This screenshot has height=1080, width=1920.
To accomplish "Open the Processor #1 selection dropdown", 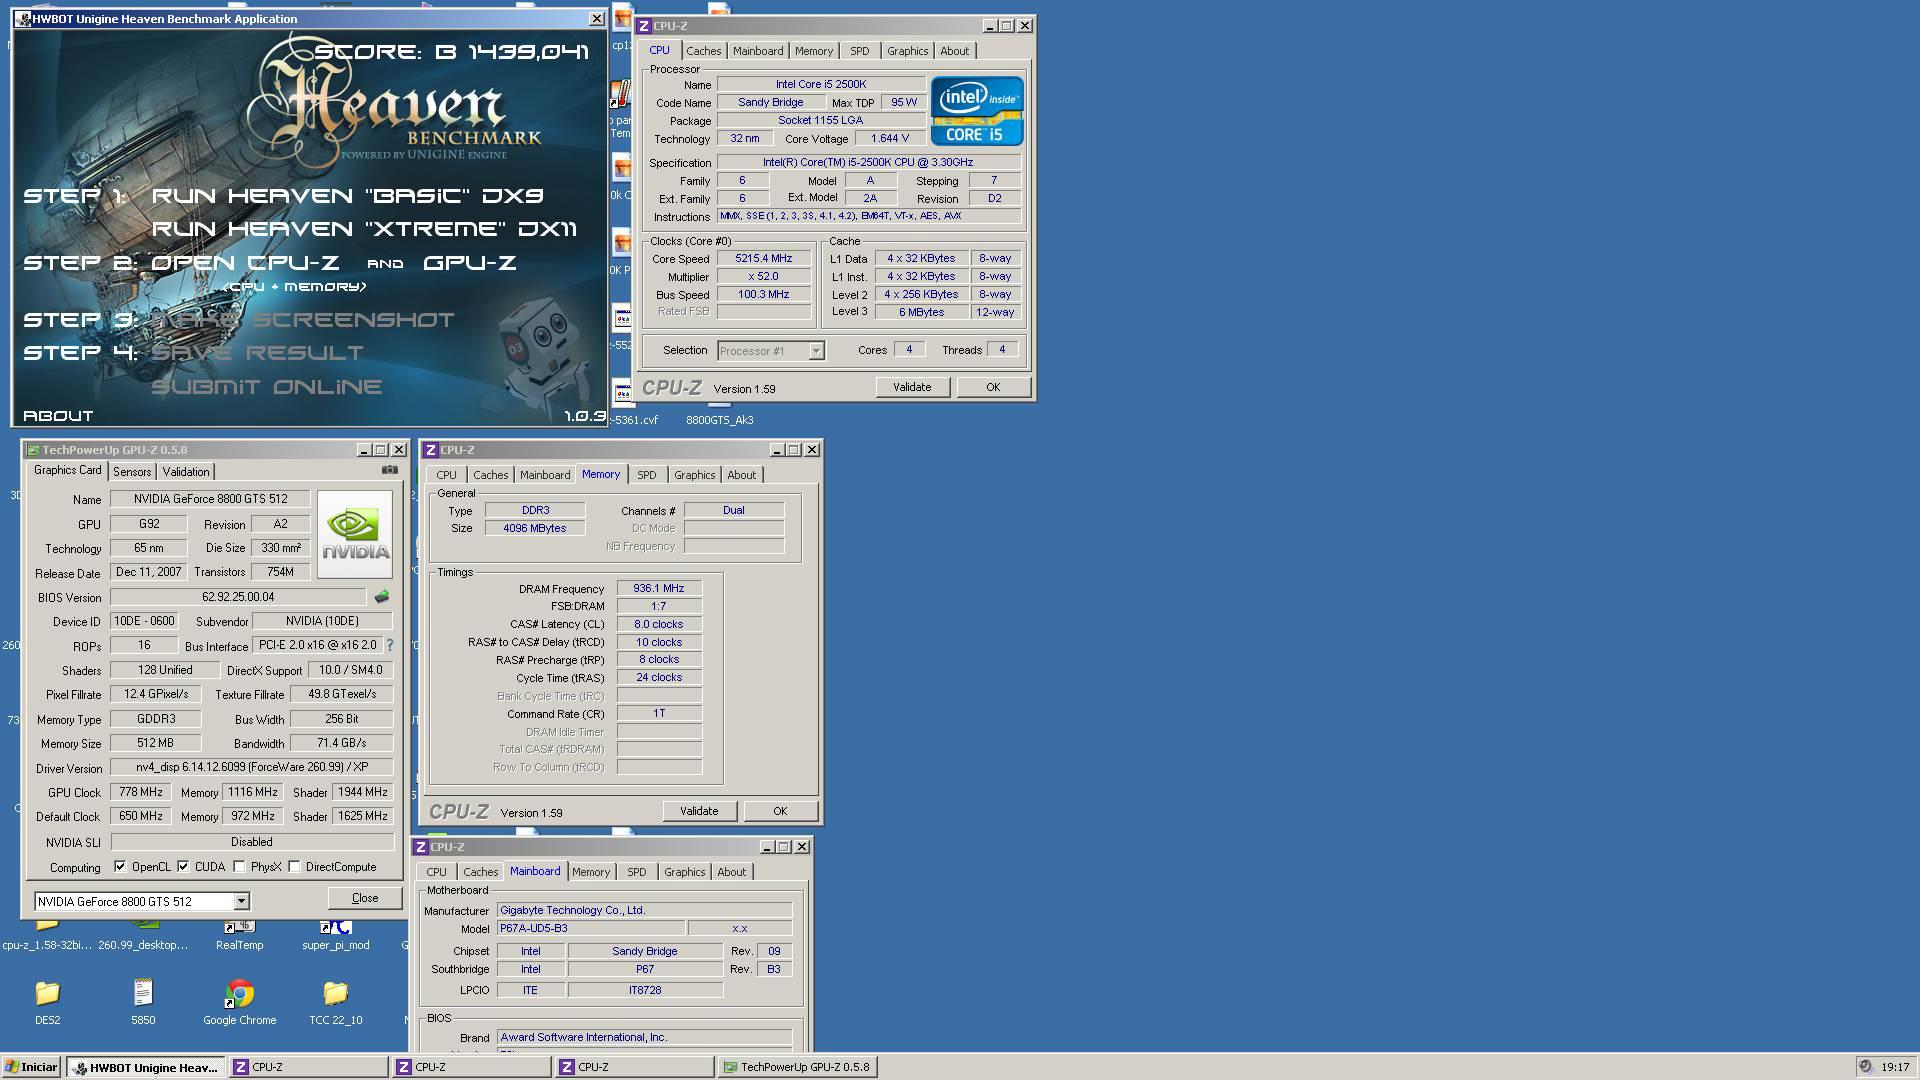I will point(816,350).
